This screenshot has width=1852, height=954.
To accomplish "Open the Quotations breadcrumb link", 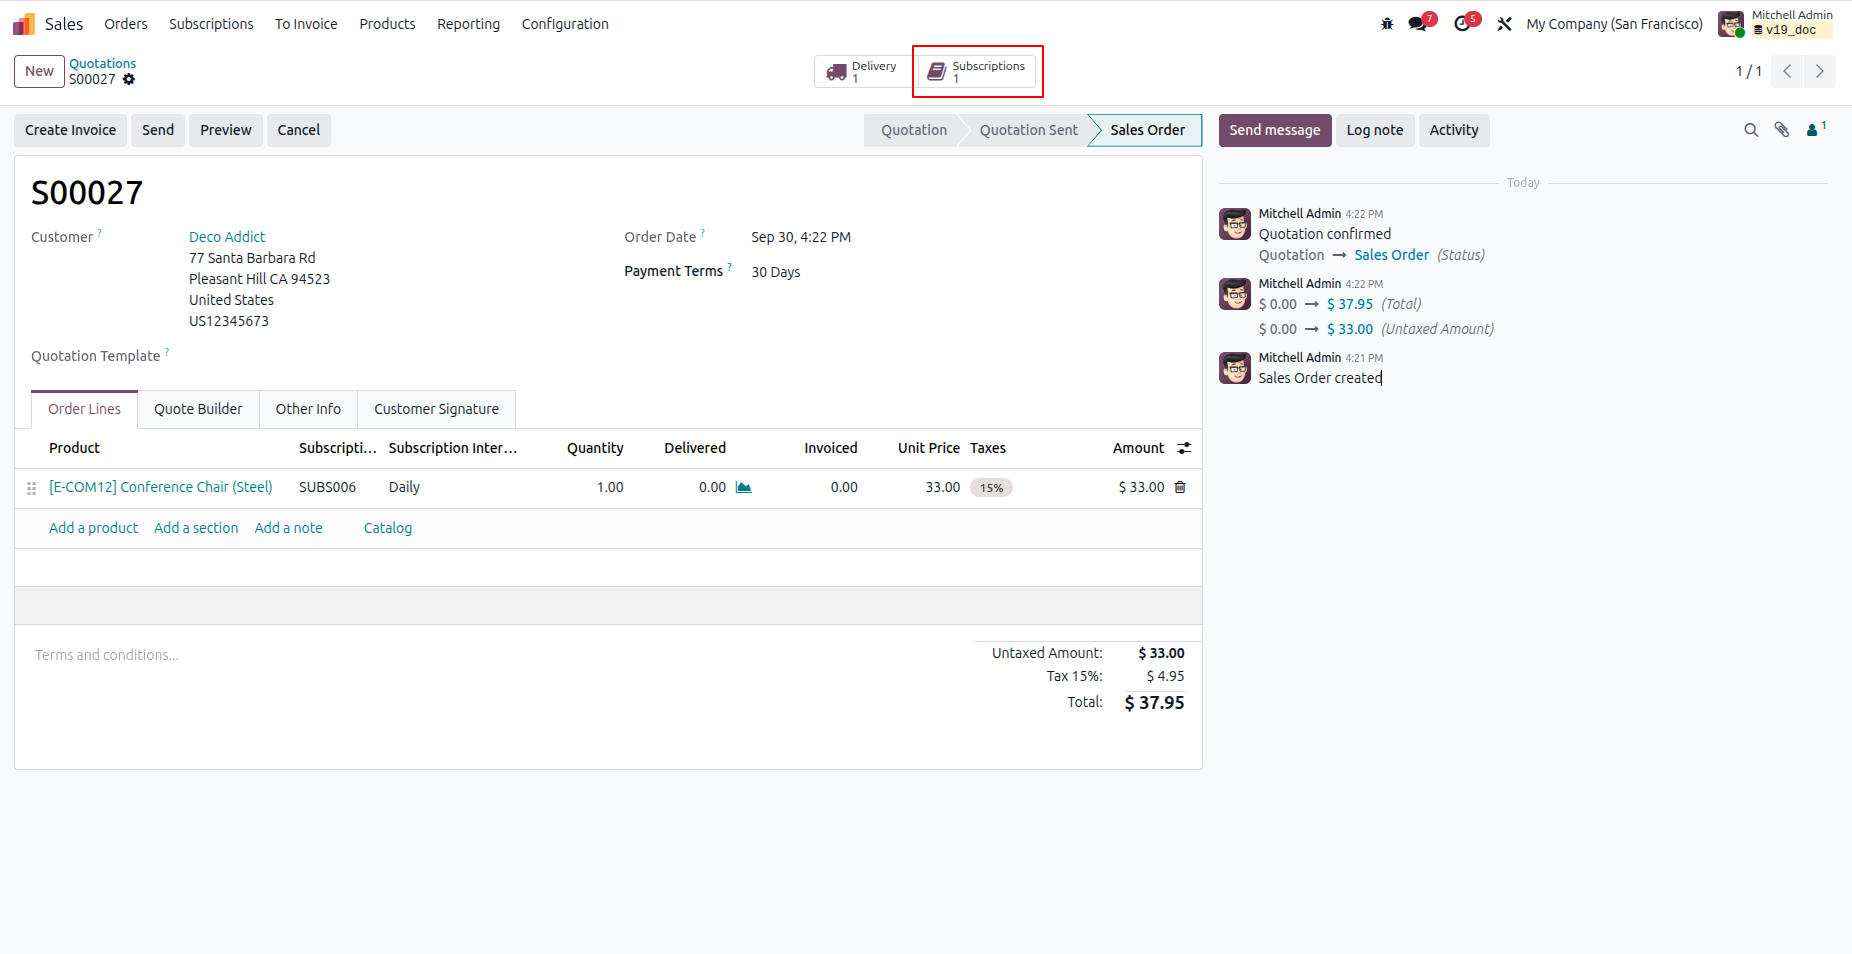I will (102, 63).
